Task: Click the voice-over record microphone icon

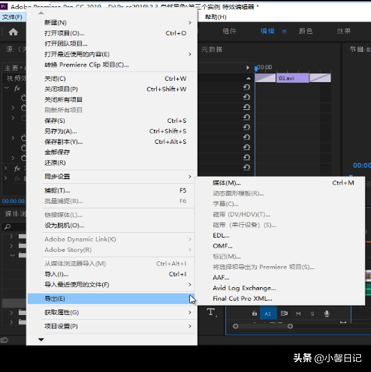Action: (x=327, y=313)
